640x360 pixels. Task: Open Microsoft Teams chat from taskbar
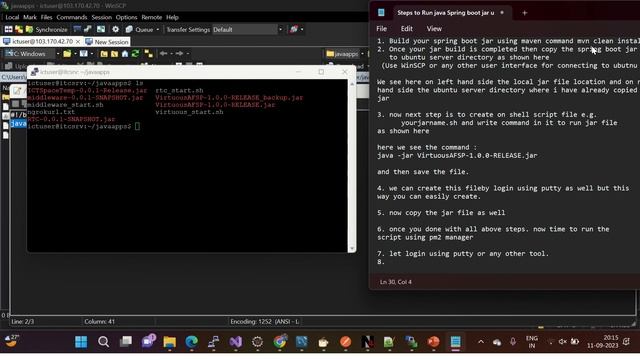148,342
